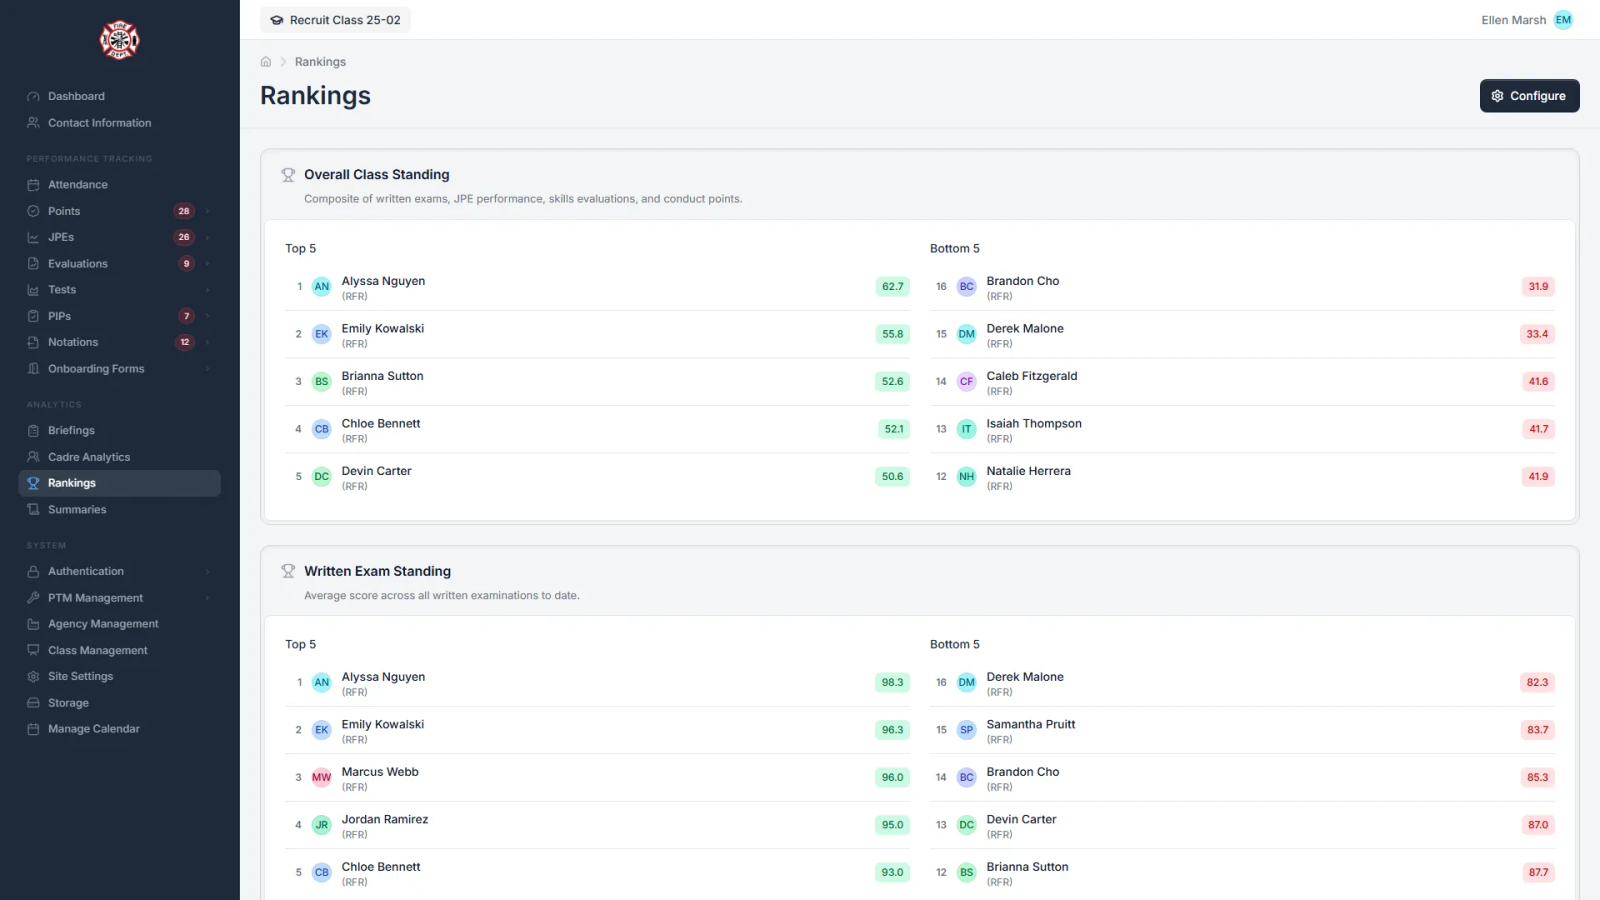1600x900 pixels.
Task: Click Derek Malone's 82.3 written score
Action: 1537,683
